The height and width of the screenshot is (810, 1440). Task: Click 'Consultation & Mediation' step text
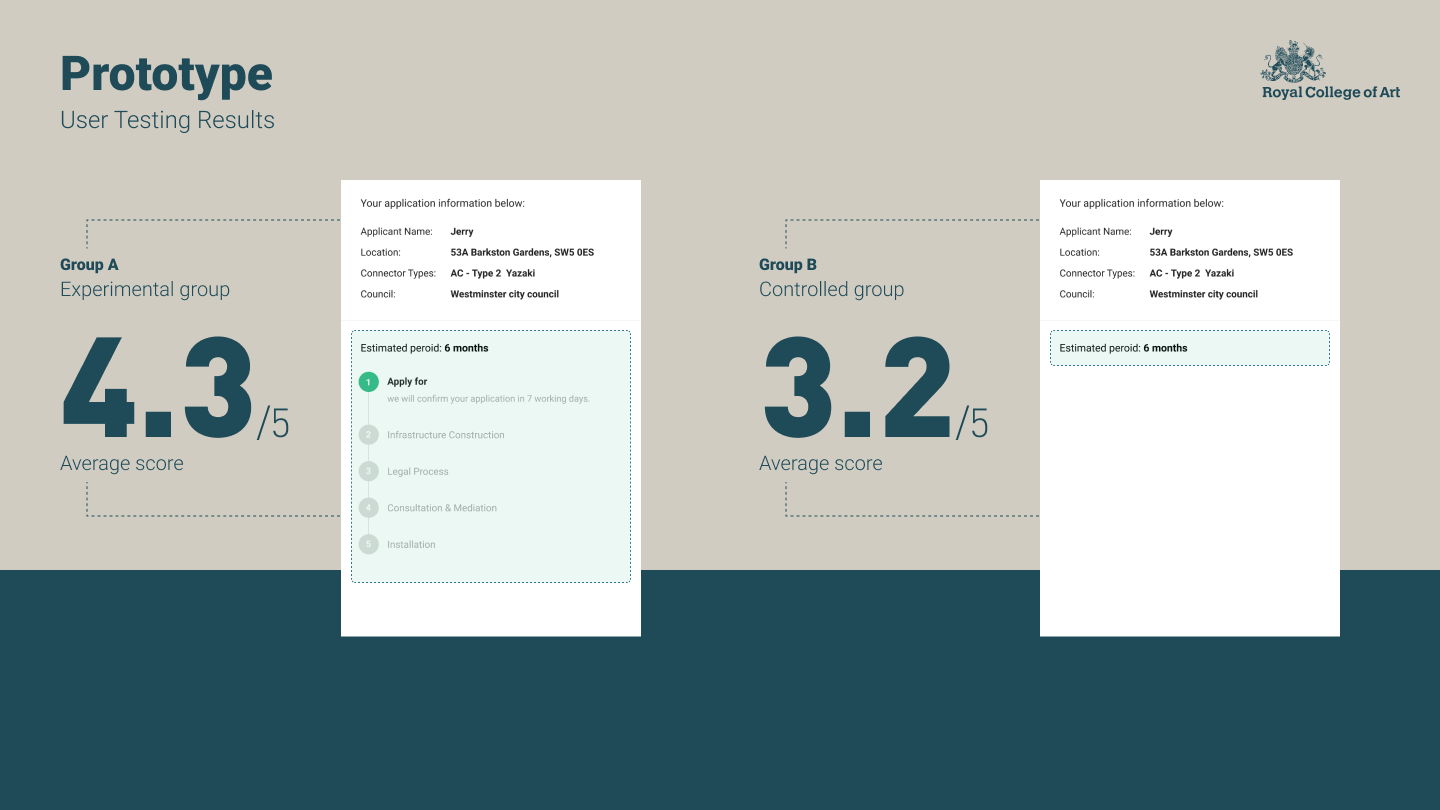click(x=442, y=508)
